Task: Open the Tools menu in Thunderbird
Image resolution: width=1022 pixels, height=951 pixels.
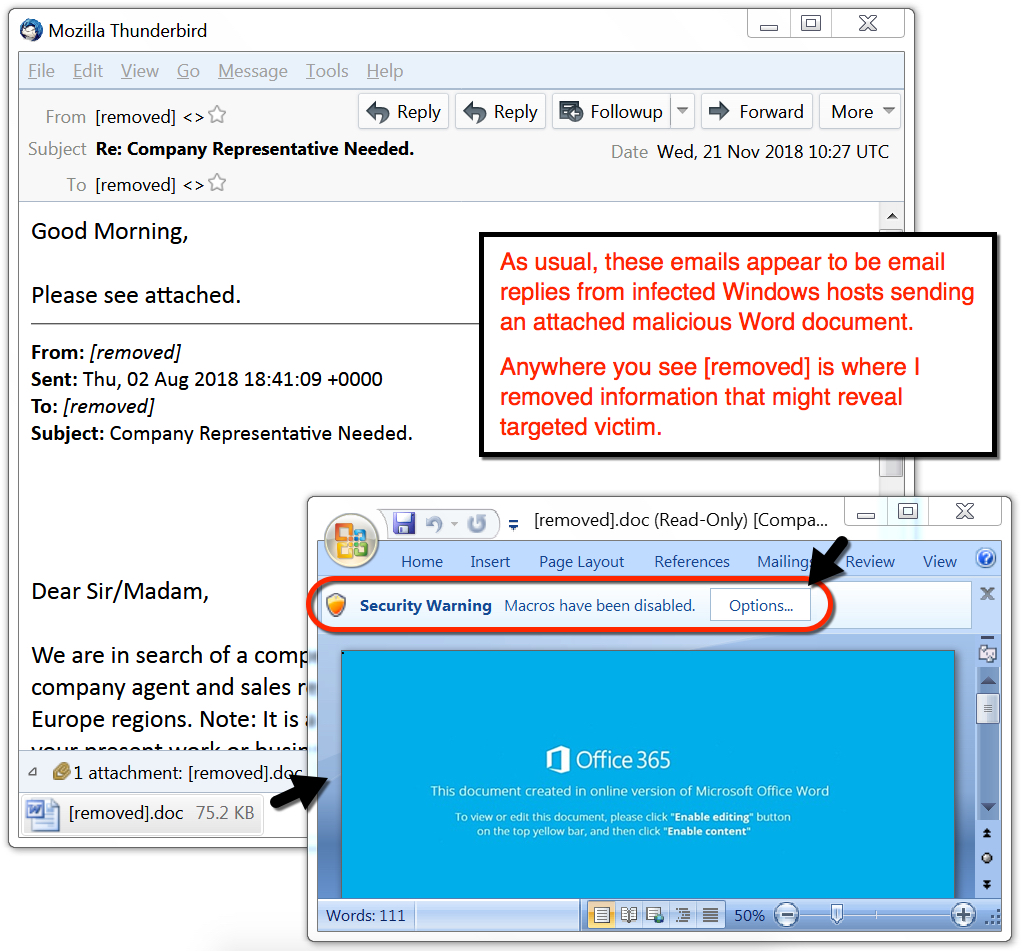Action: coord(327,70)
